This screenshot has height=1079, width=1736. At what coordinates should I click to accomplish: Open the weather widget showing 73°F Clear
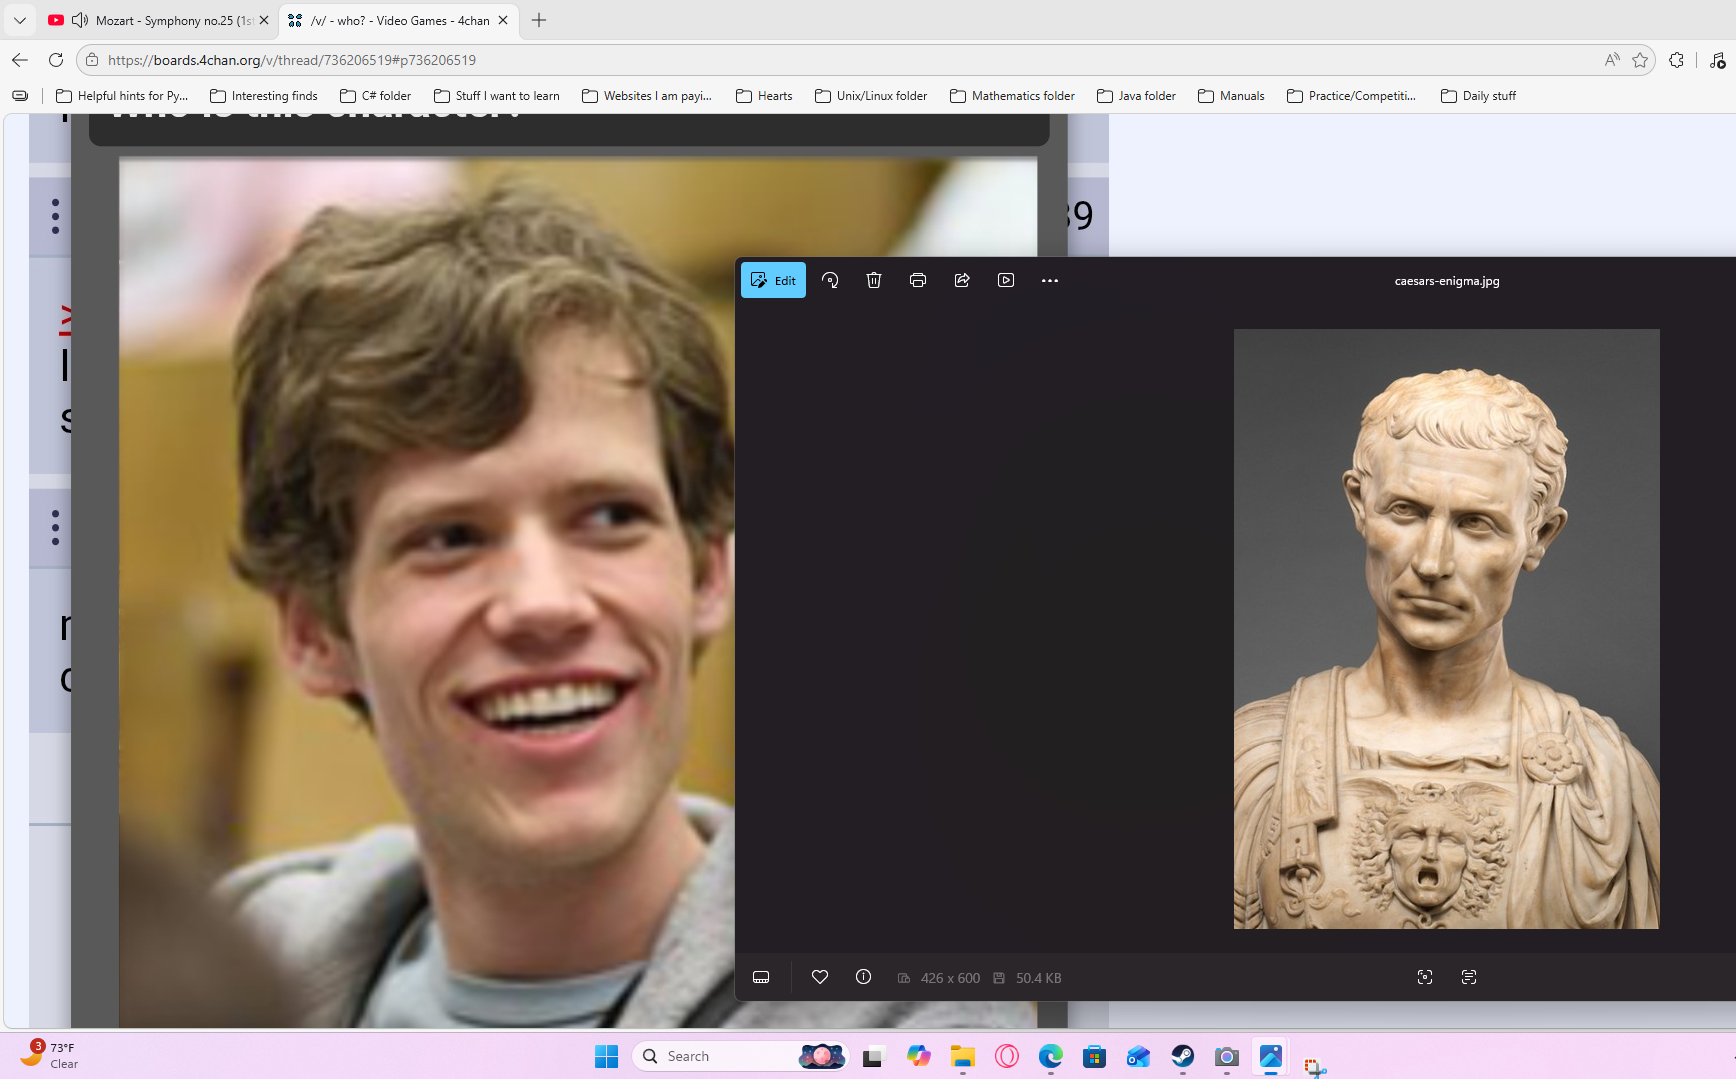50,1056
